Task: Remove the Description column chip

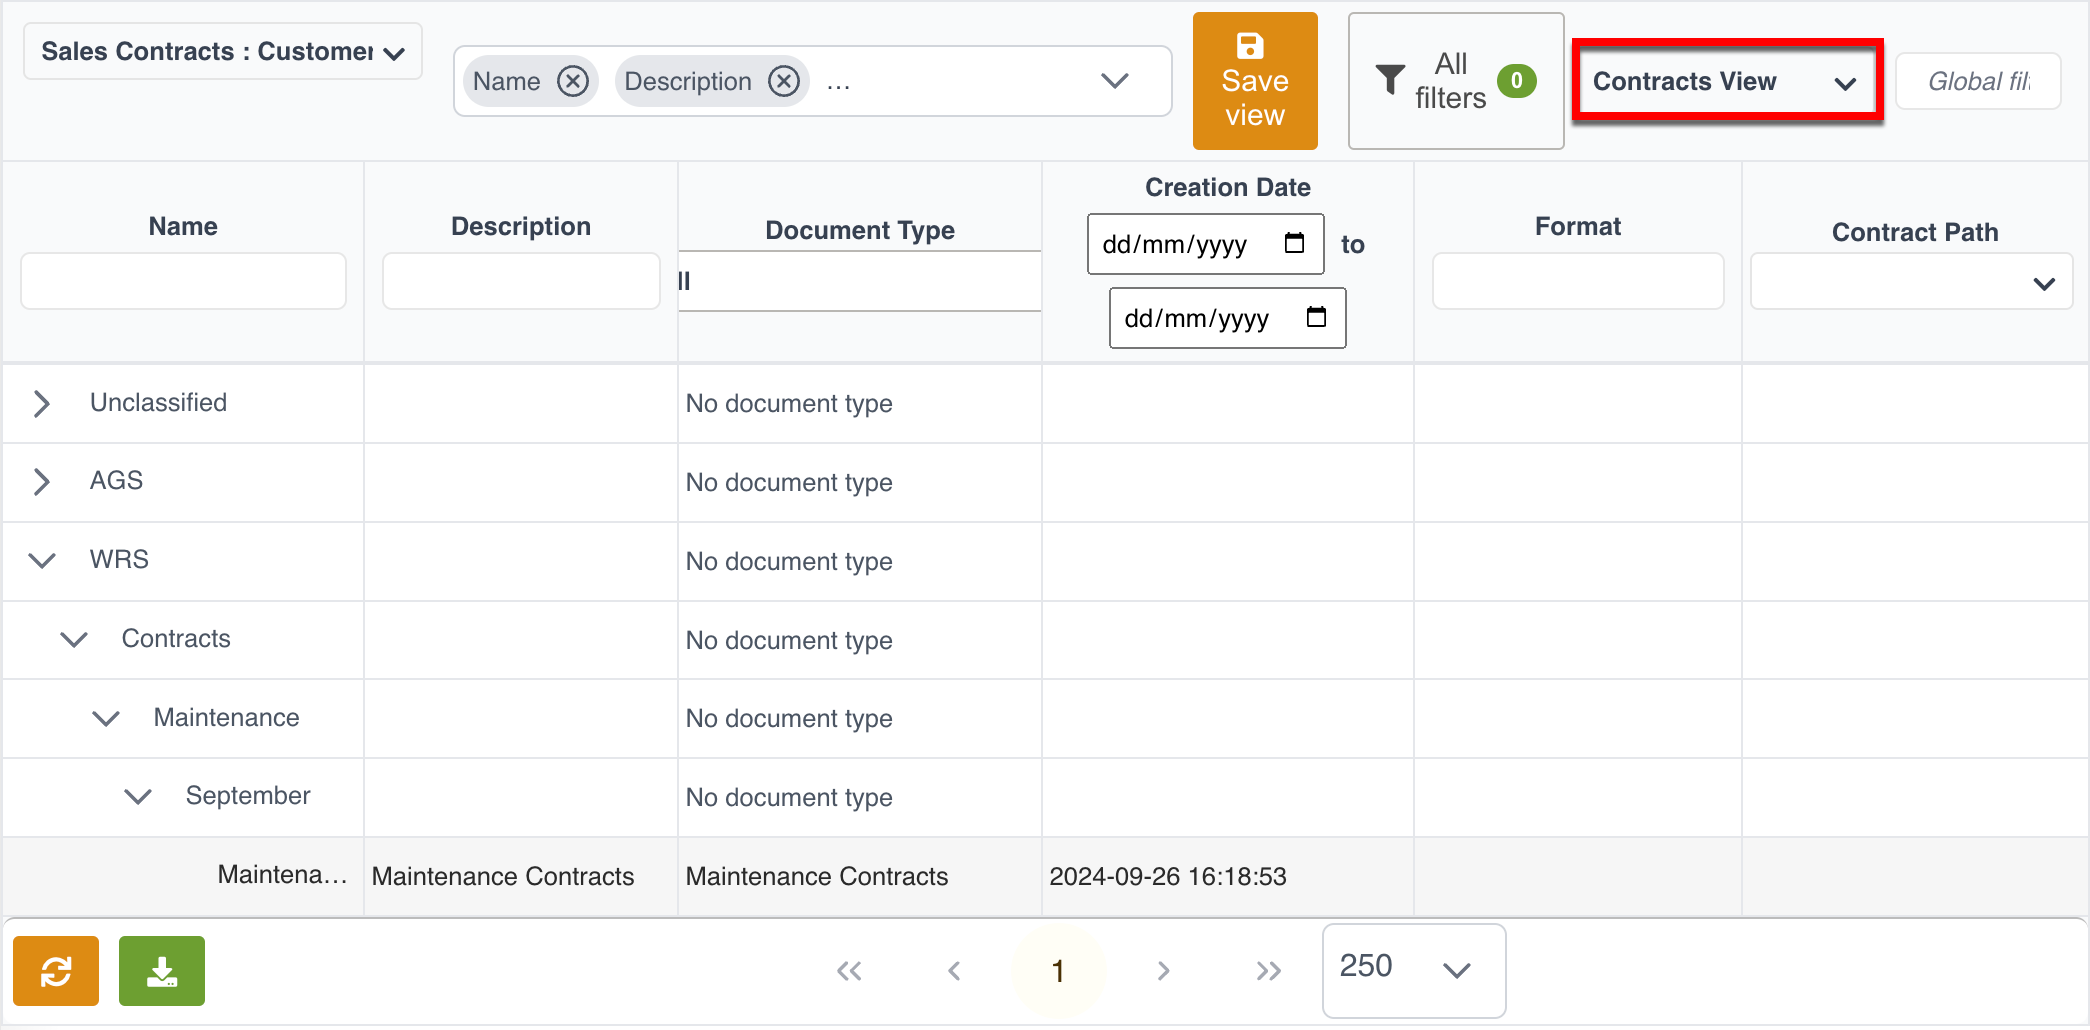Action: tap(784, 81)
